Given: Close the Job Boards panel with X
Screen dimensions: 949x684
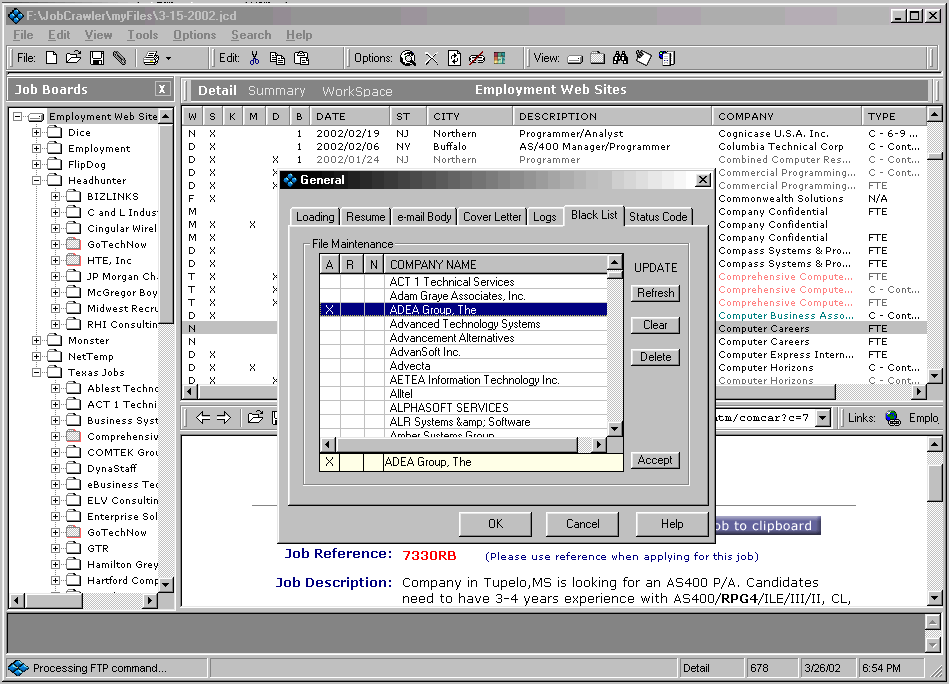Looking at the screenshot, I should [x=162, y=89].
